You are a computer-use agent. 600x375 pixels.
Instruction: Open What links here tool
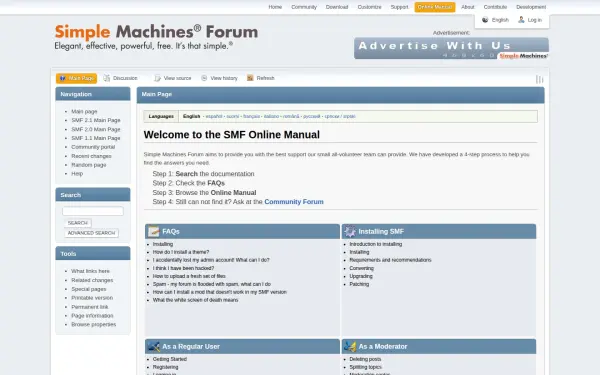[90, 271]
